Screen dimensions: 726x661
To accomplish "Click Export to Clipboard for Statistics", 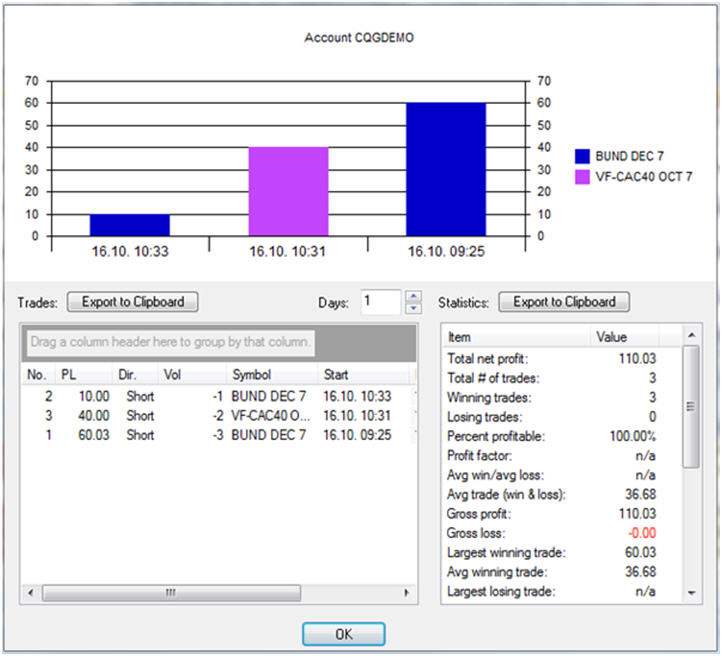I will pos(564,301).
